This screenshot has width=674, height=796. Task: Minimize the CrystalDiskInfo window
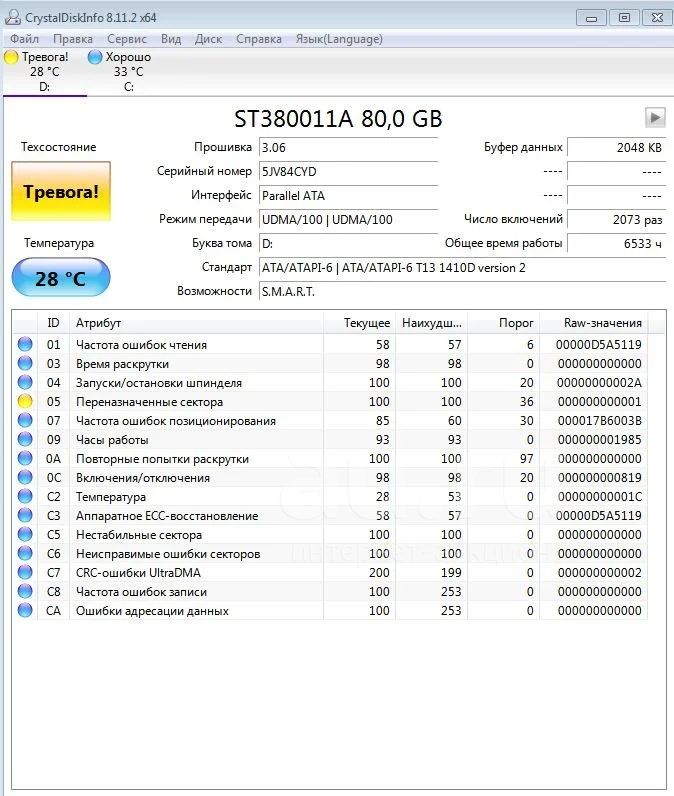[591, 18]
